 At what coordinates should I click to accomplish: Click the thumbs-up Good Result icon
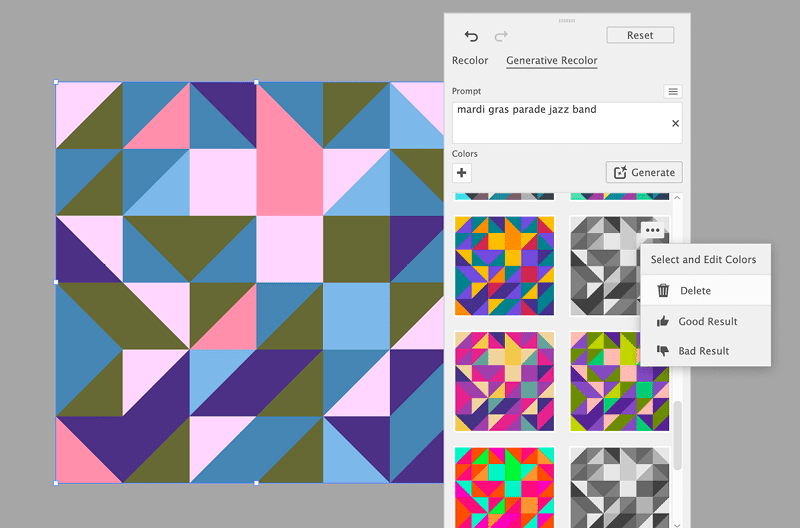[663, 321]
